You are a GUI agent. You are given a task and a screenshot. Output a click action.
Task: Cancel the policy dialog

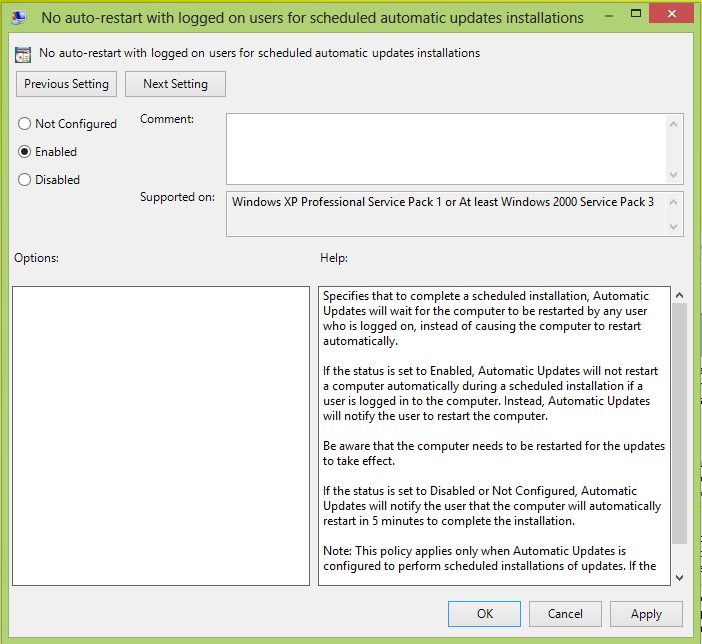[x=565, y=614]
